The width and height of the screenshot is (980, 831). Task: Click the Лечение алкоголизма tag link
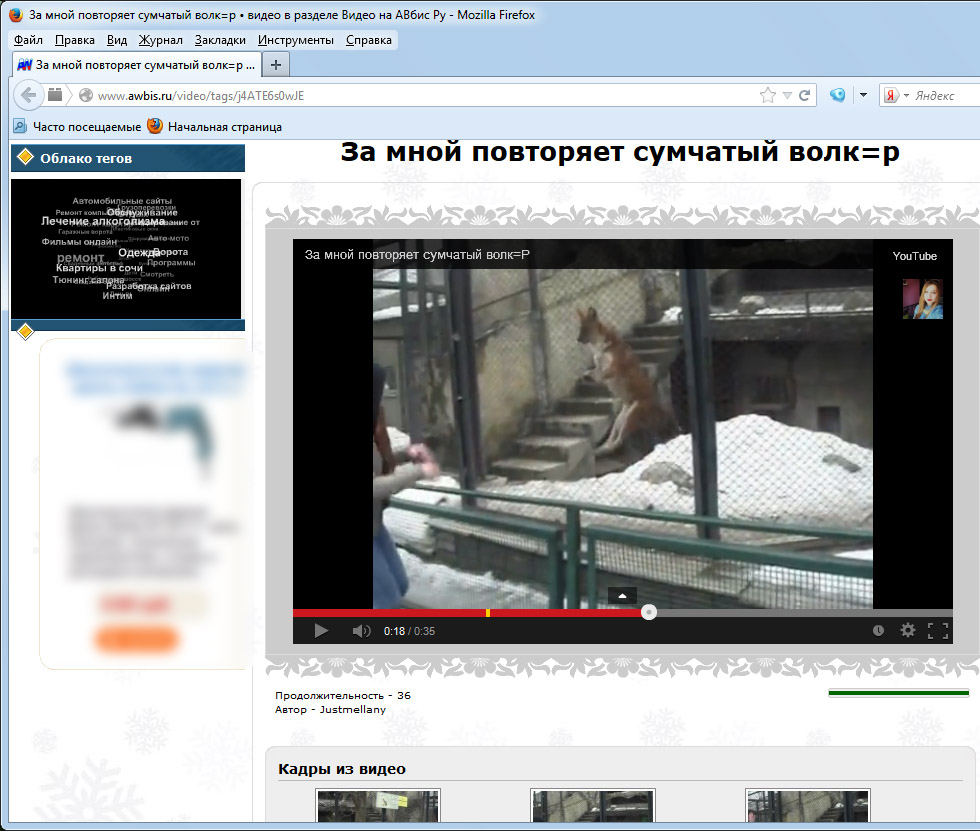(102, 221)
